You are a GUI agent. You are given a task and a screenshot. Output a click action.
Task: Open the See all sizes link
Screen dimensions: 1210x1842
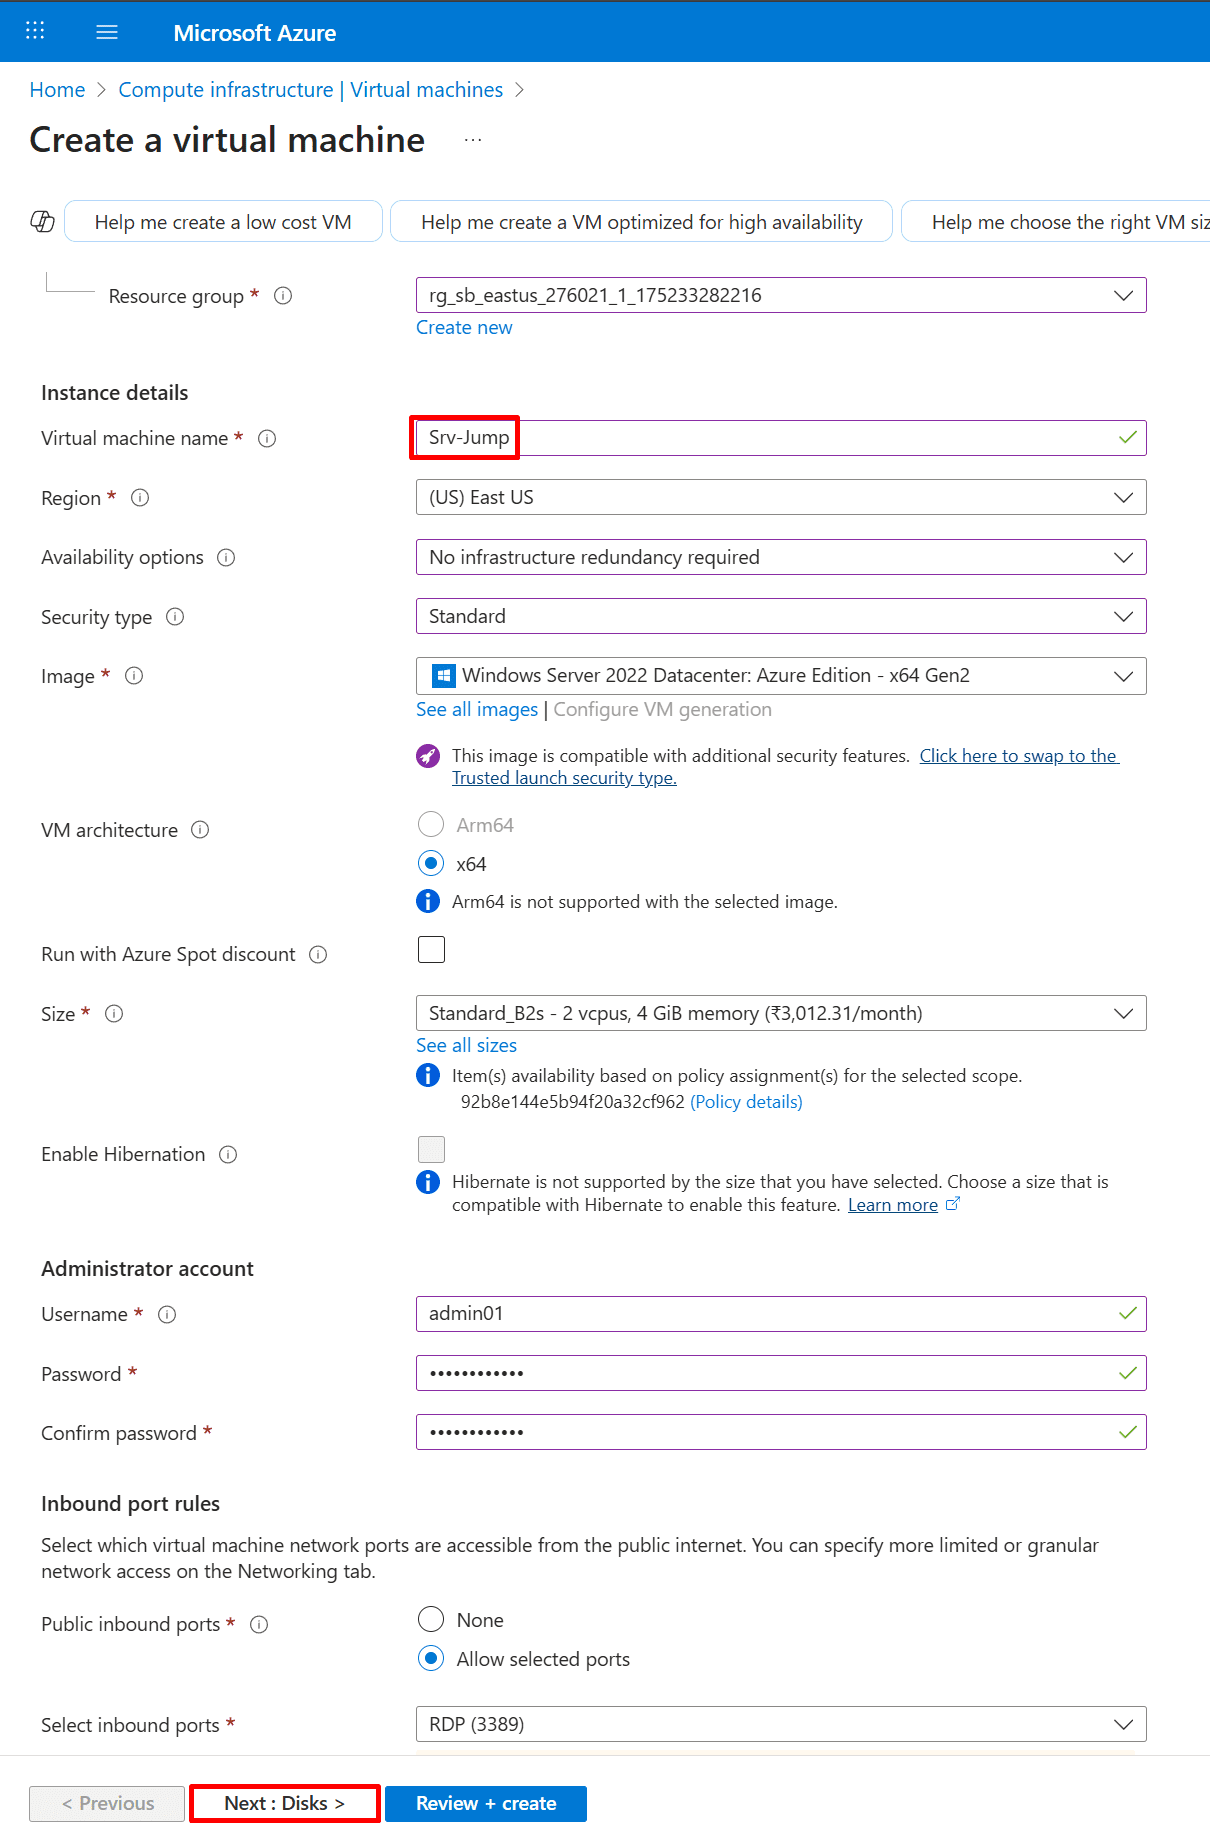[466, 1046]
